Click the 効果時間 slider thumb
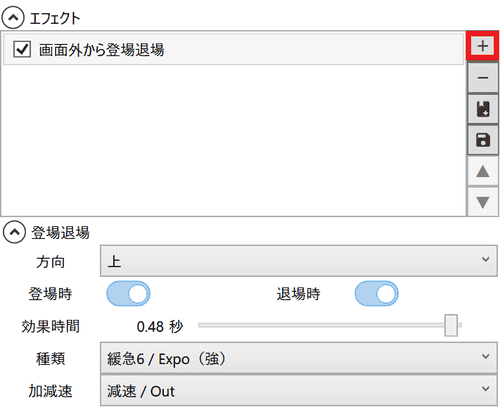500x409 pixels. [451, 325]
